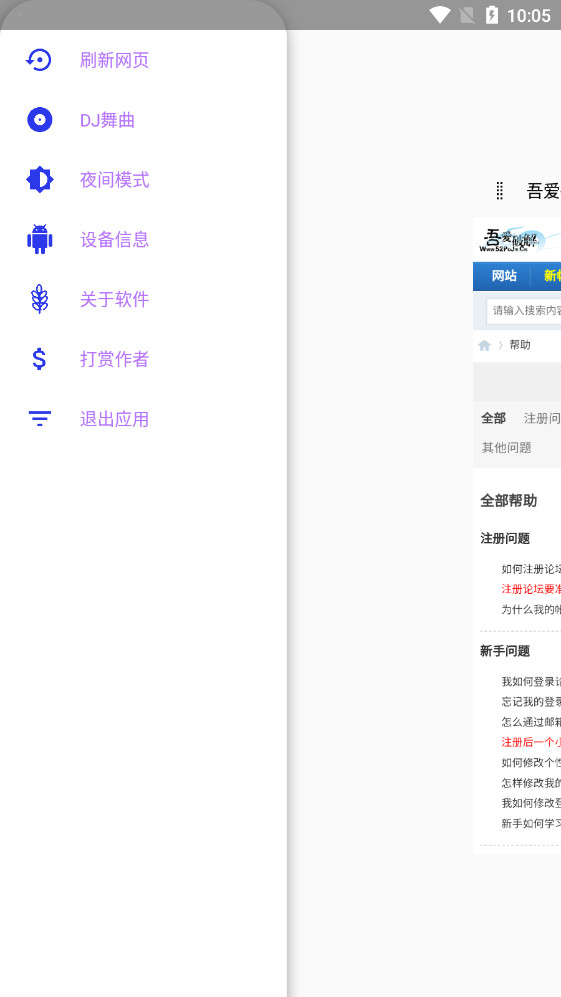
Task: Tap the Wi-Fi status bar icon
Action: click(x=440, y=15)
